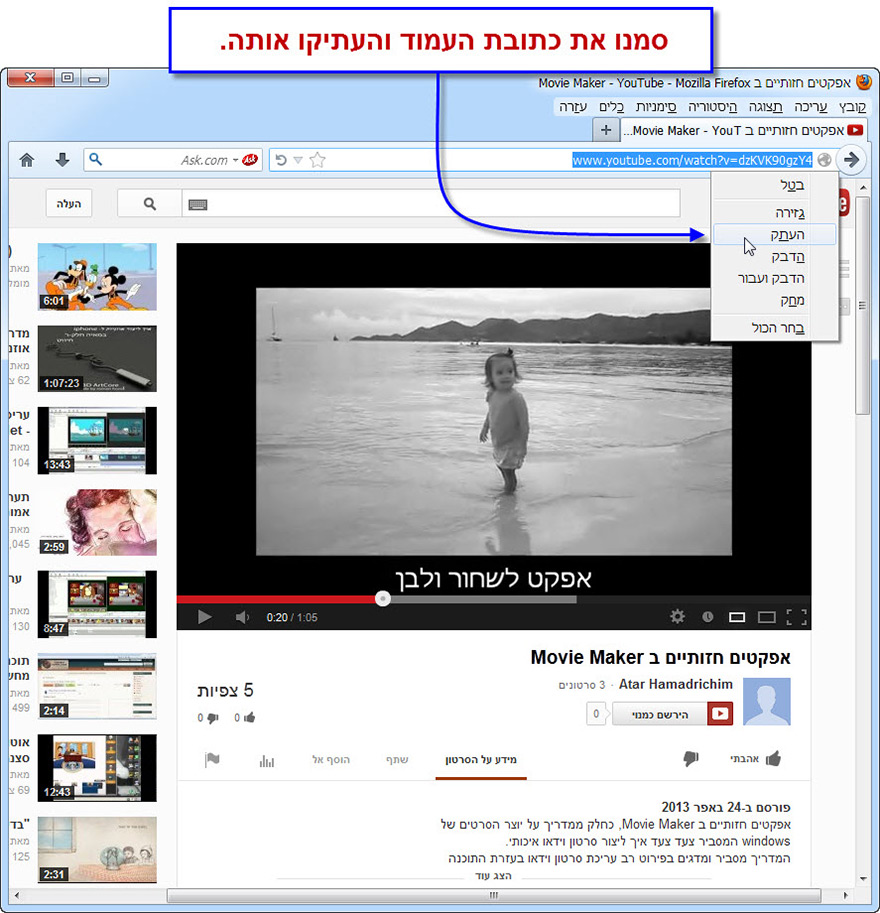
Task: Choose העתק in the context menu
Action: (x=775, y=235)
